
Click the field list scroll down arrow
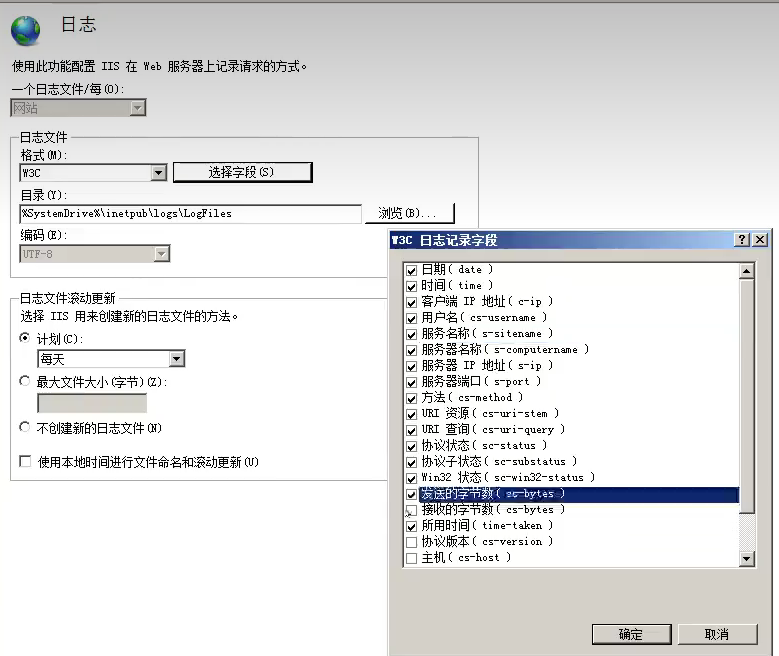click(x=746, y=559)
